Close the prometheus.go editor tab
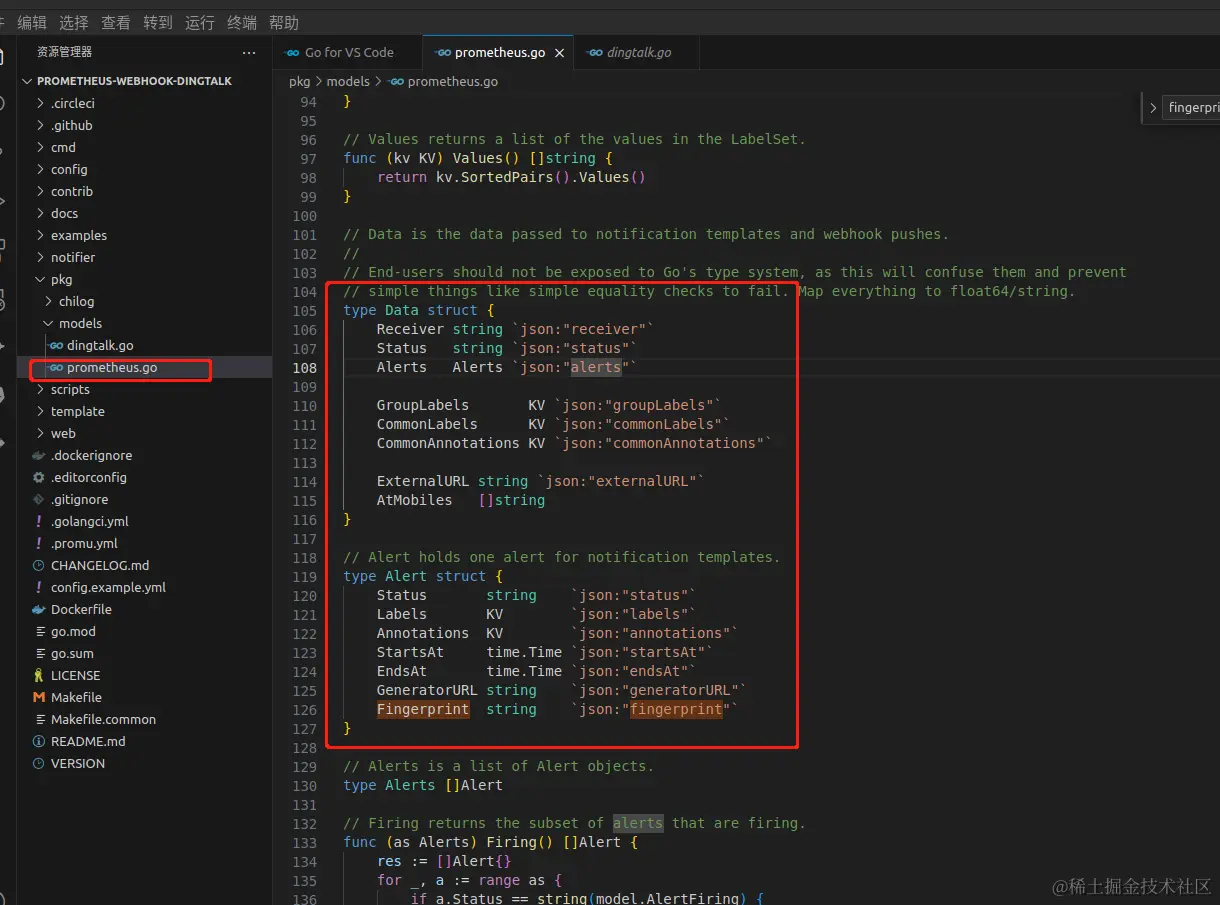 click(560, 53)
